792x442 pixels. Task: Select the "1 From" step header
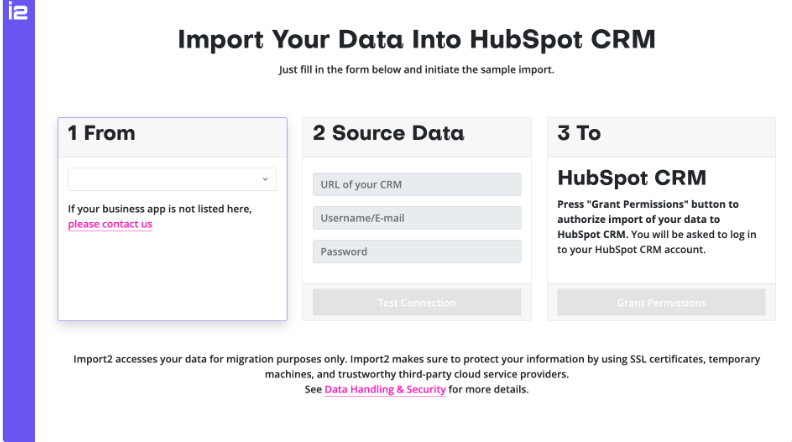(x=102, y=133)
